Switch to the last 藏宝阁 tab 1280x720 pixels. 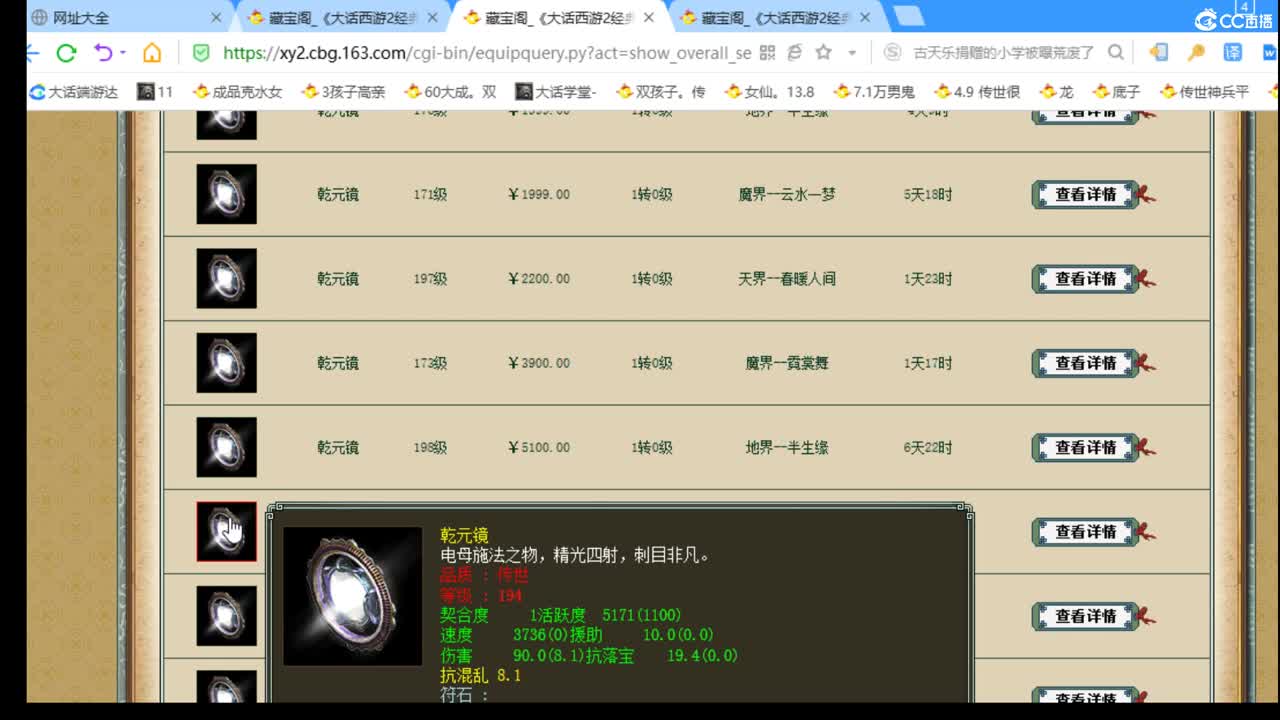(773, 18)
